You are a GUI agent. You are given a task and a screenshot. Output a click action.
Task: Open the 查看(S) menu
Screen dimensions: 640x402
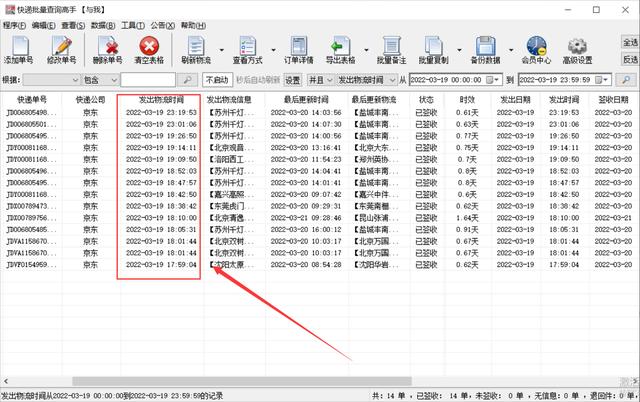coord(73,25)
